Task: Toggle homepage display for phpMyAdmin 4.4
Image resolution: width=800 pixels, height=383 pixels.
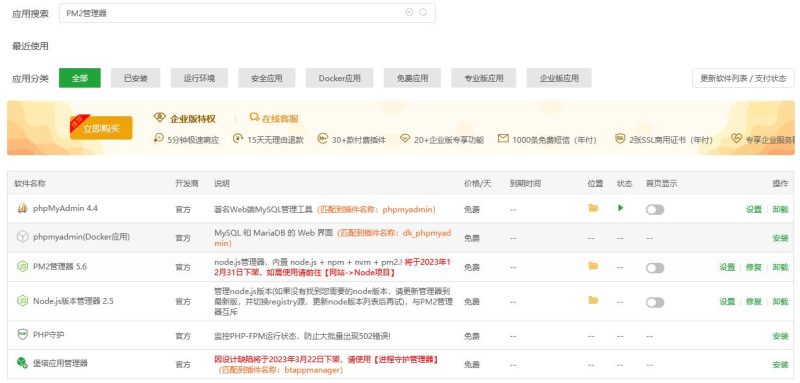Action: pyautogui.click(x=655, y=210)
